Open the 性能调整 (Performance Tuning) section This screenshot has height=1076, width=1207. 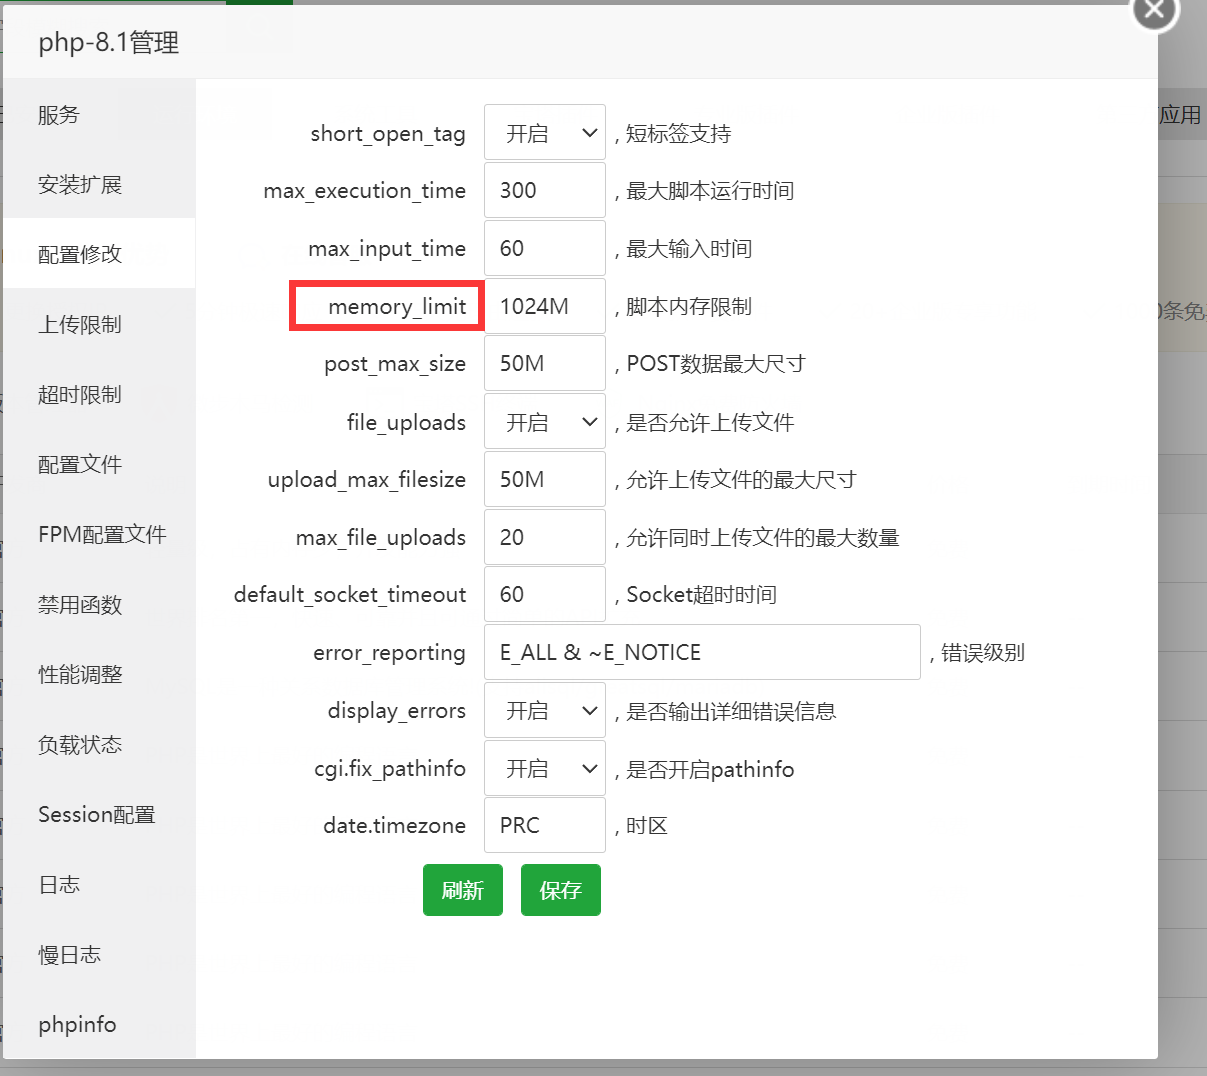coord(78,674)
